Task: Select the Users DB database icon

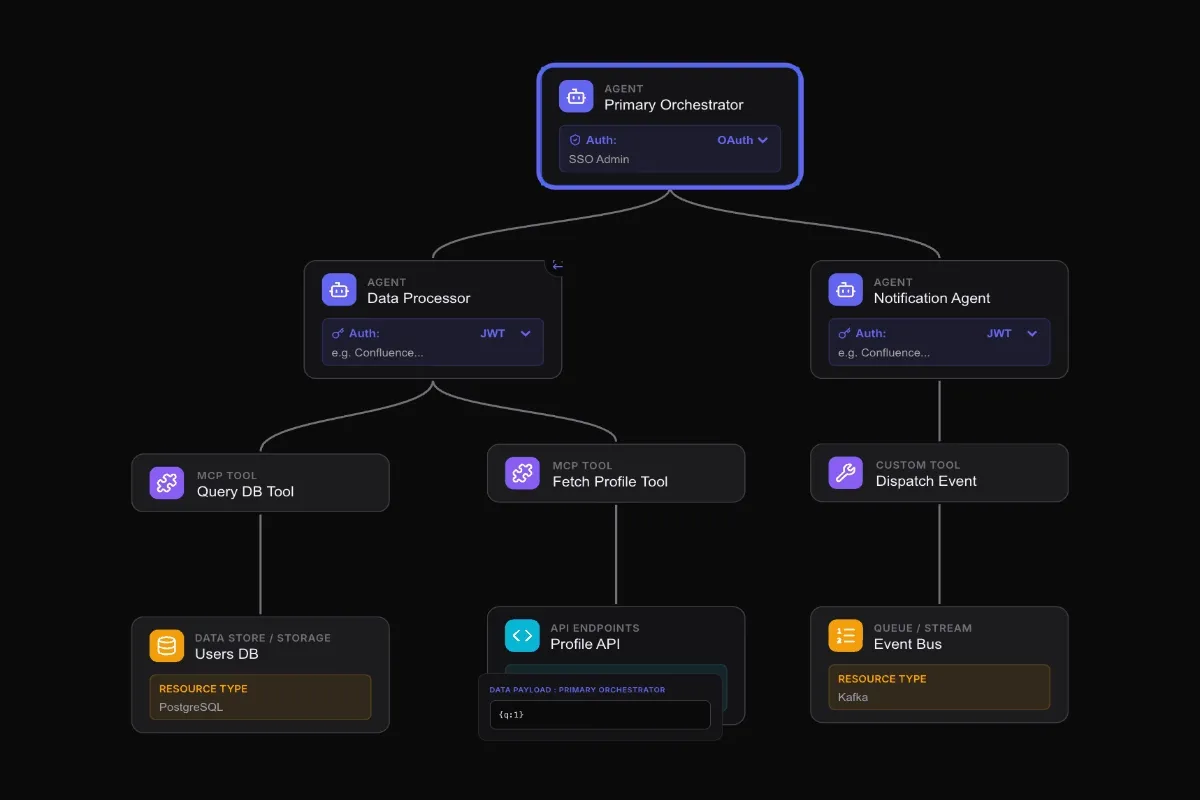Action: pos(166,645)
